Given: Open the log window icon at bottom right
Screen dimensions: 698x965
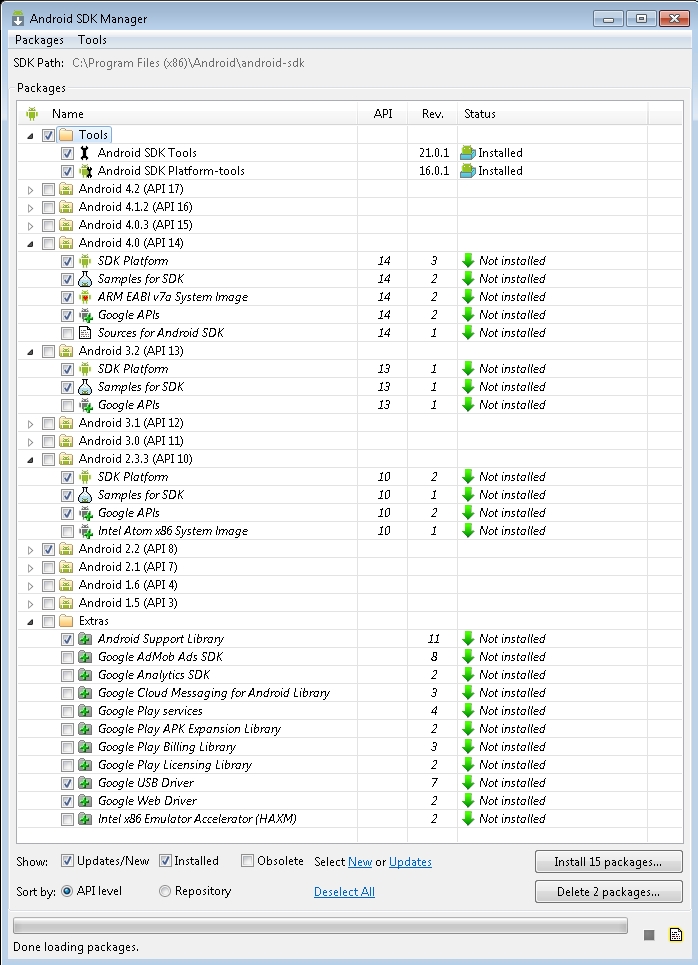Looking at the screenshot, I should (x=675, y=935).
